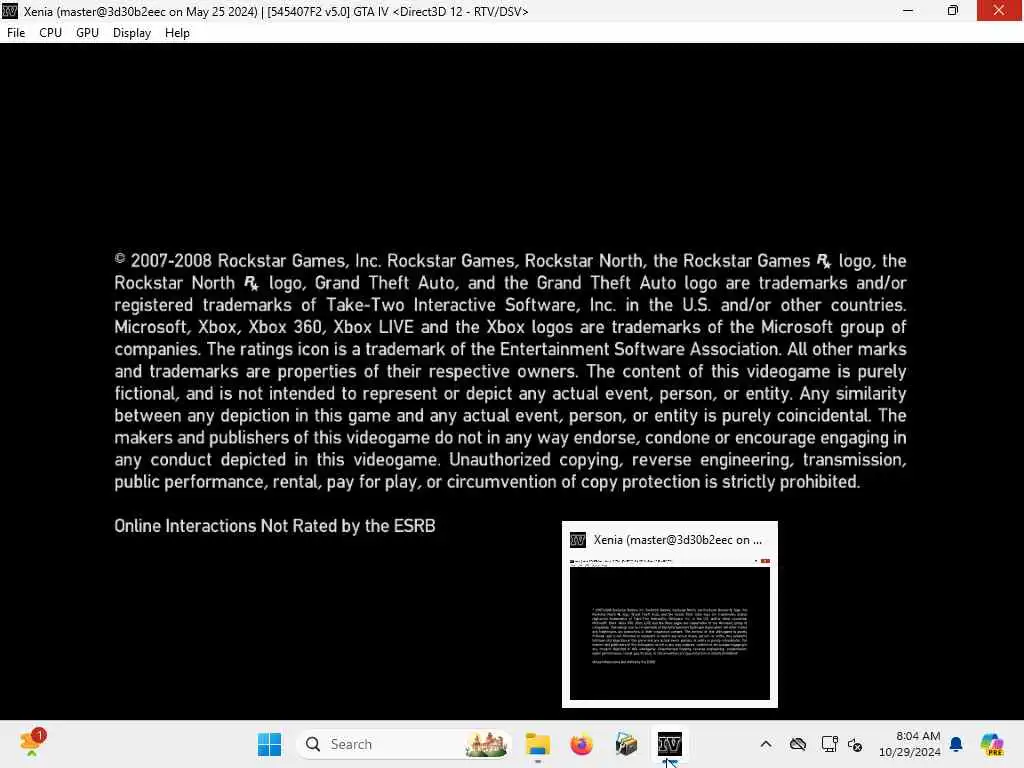
Task: Close the Xenia window
Action: tap(999, 10)
